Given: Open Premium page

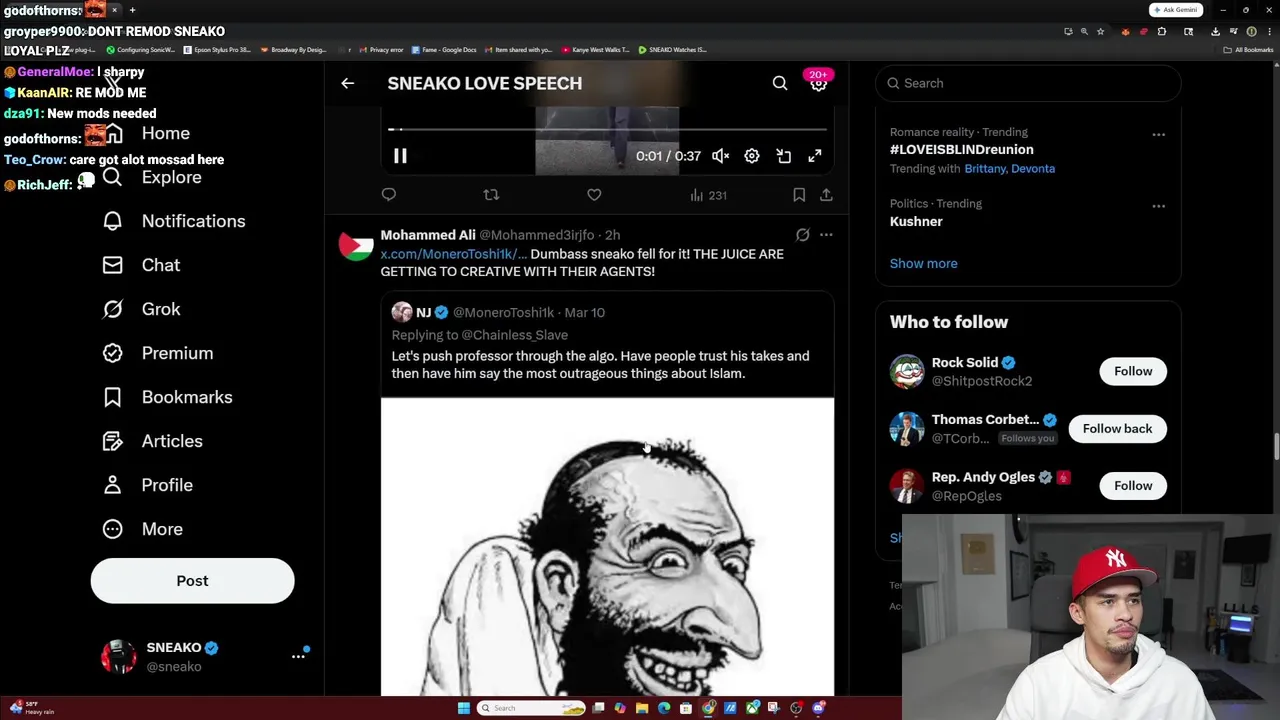Looking at the screenshot, I should (158, 353).
